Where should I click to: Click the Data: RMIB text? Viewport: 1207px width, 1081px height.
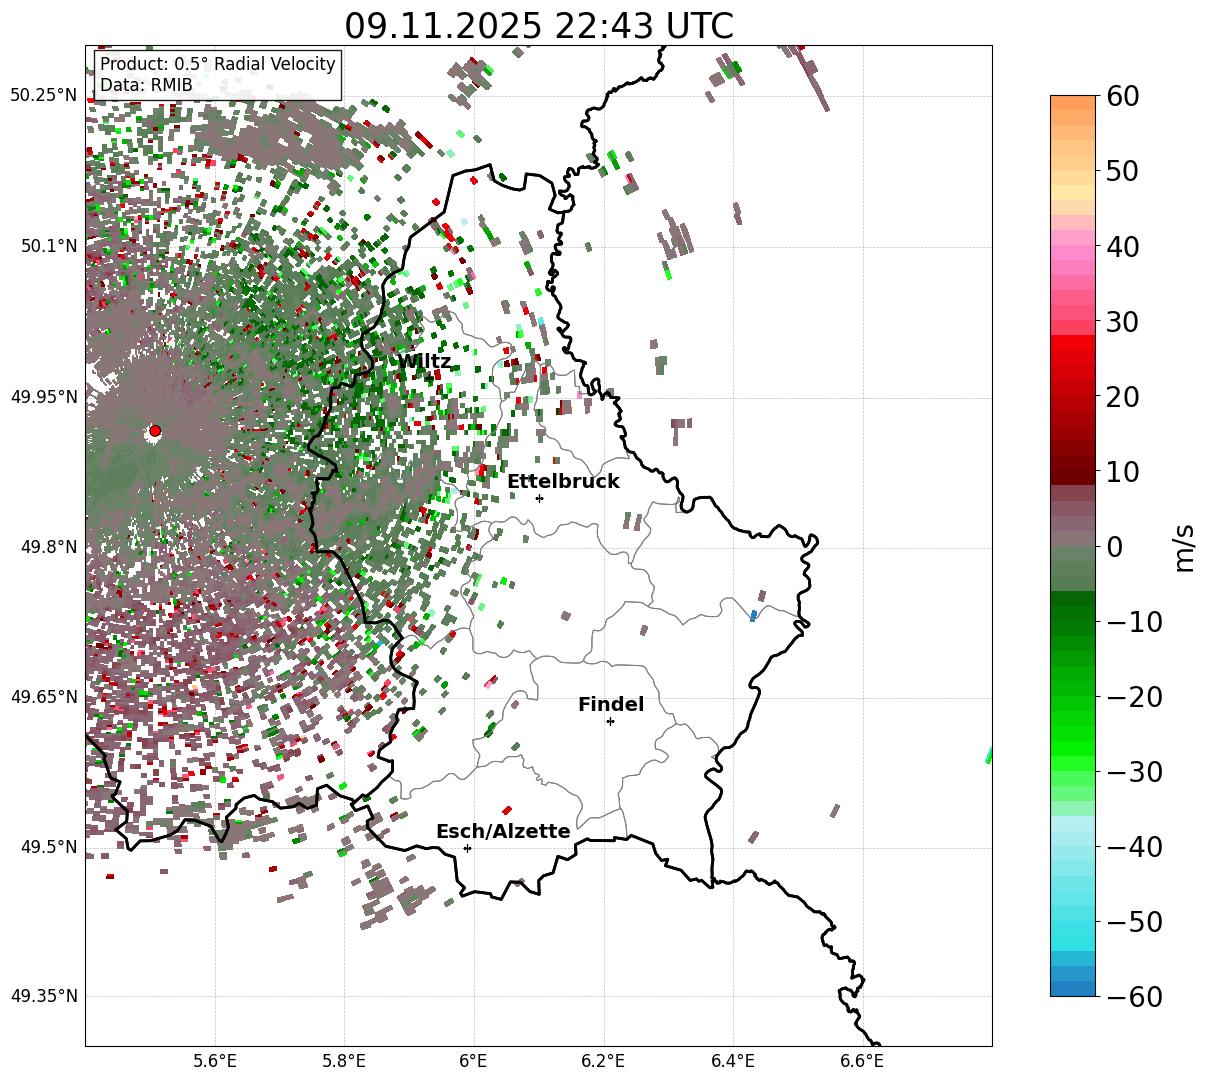pyautogui.click(x=146, y=86)
